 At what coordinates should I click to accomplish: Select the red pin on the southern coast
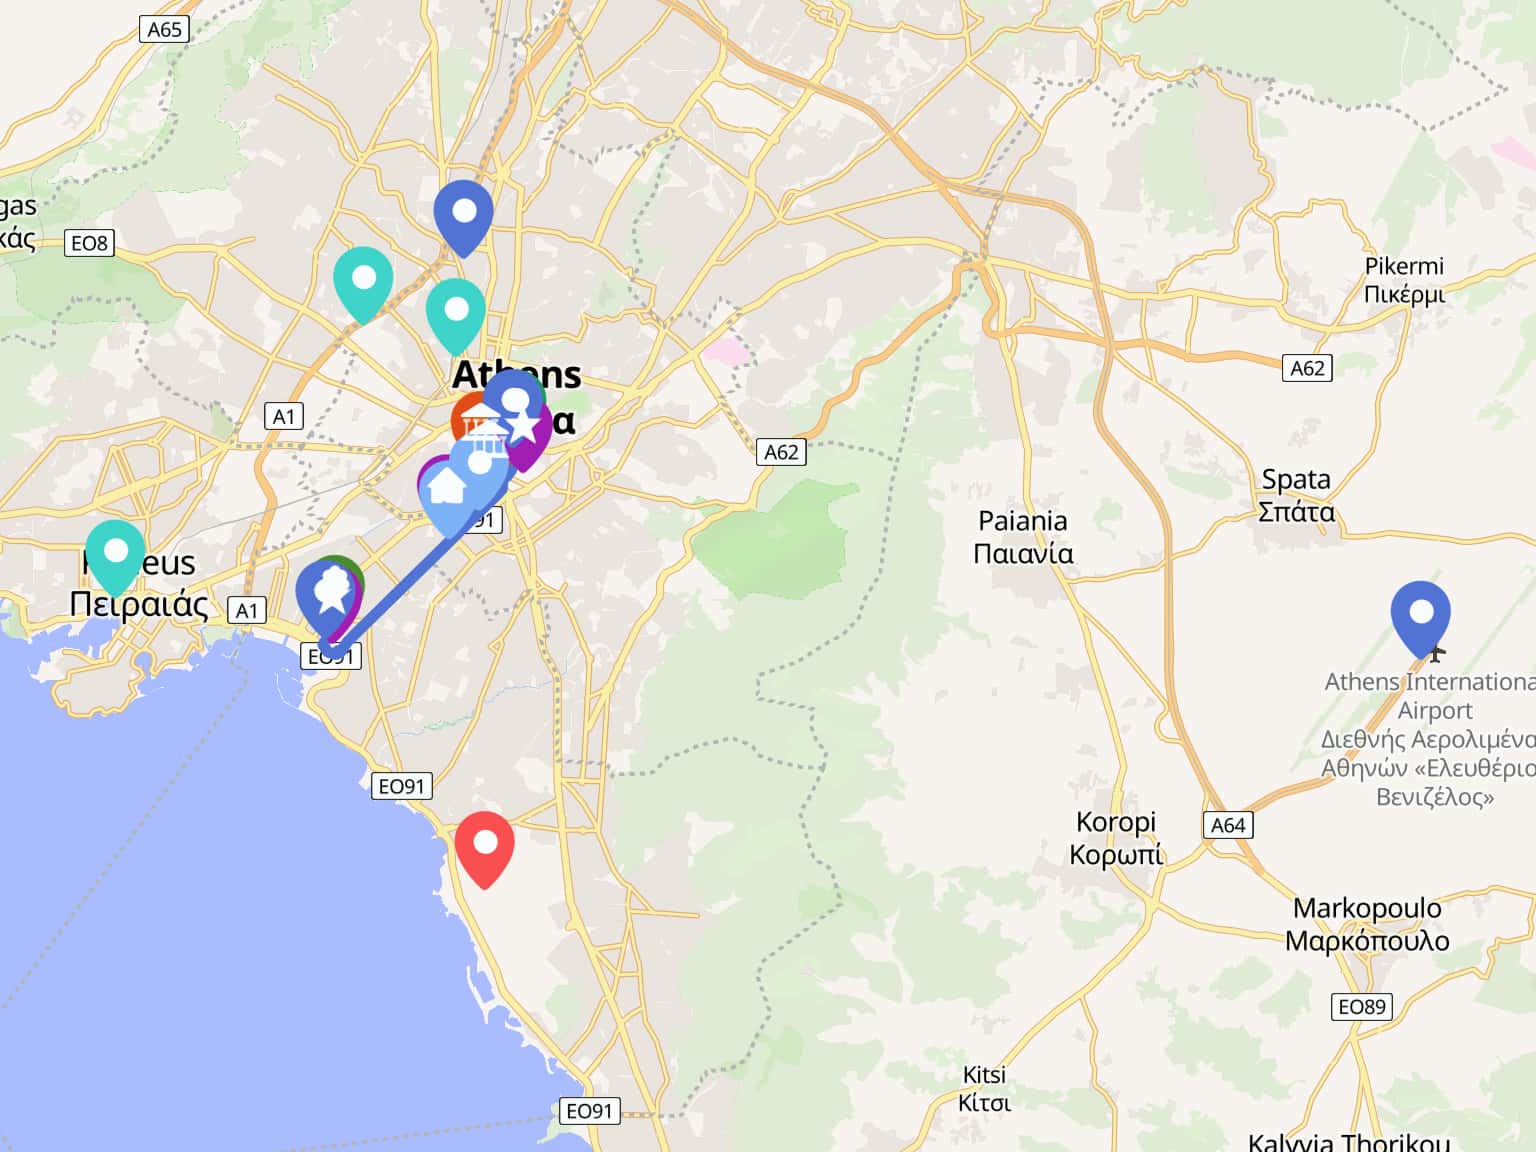(x=485, y=850)
